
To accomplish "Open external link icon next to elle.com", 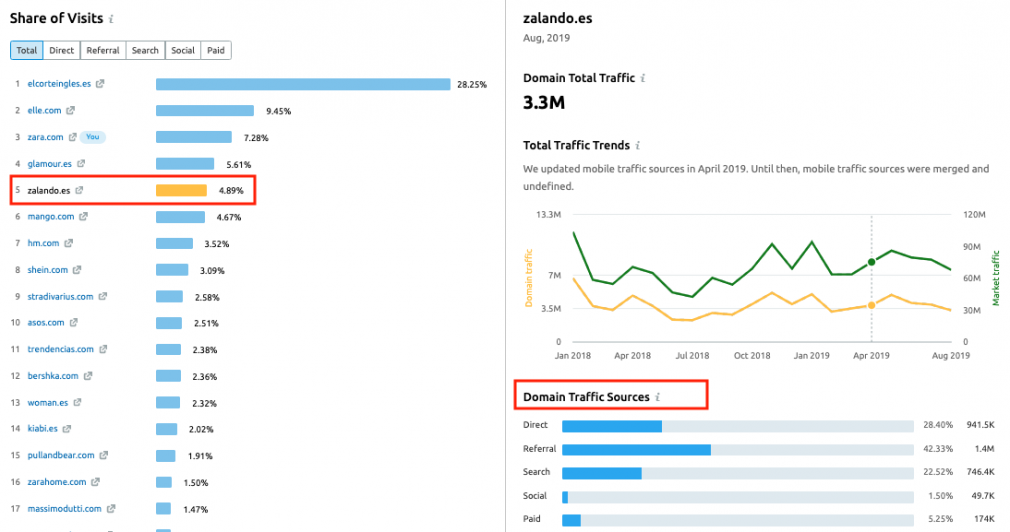I will [x=70, y=110].
